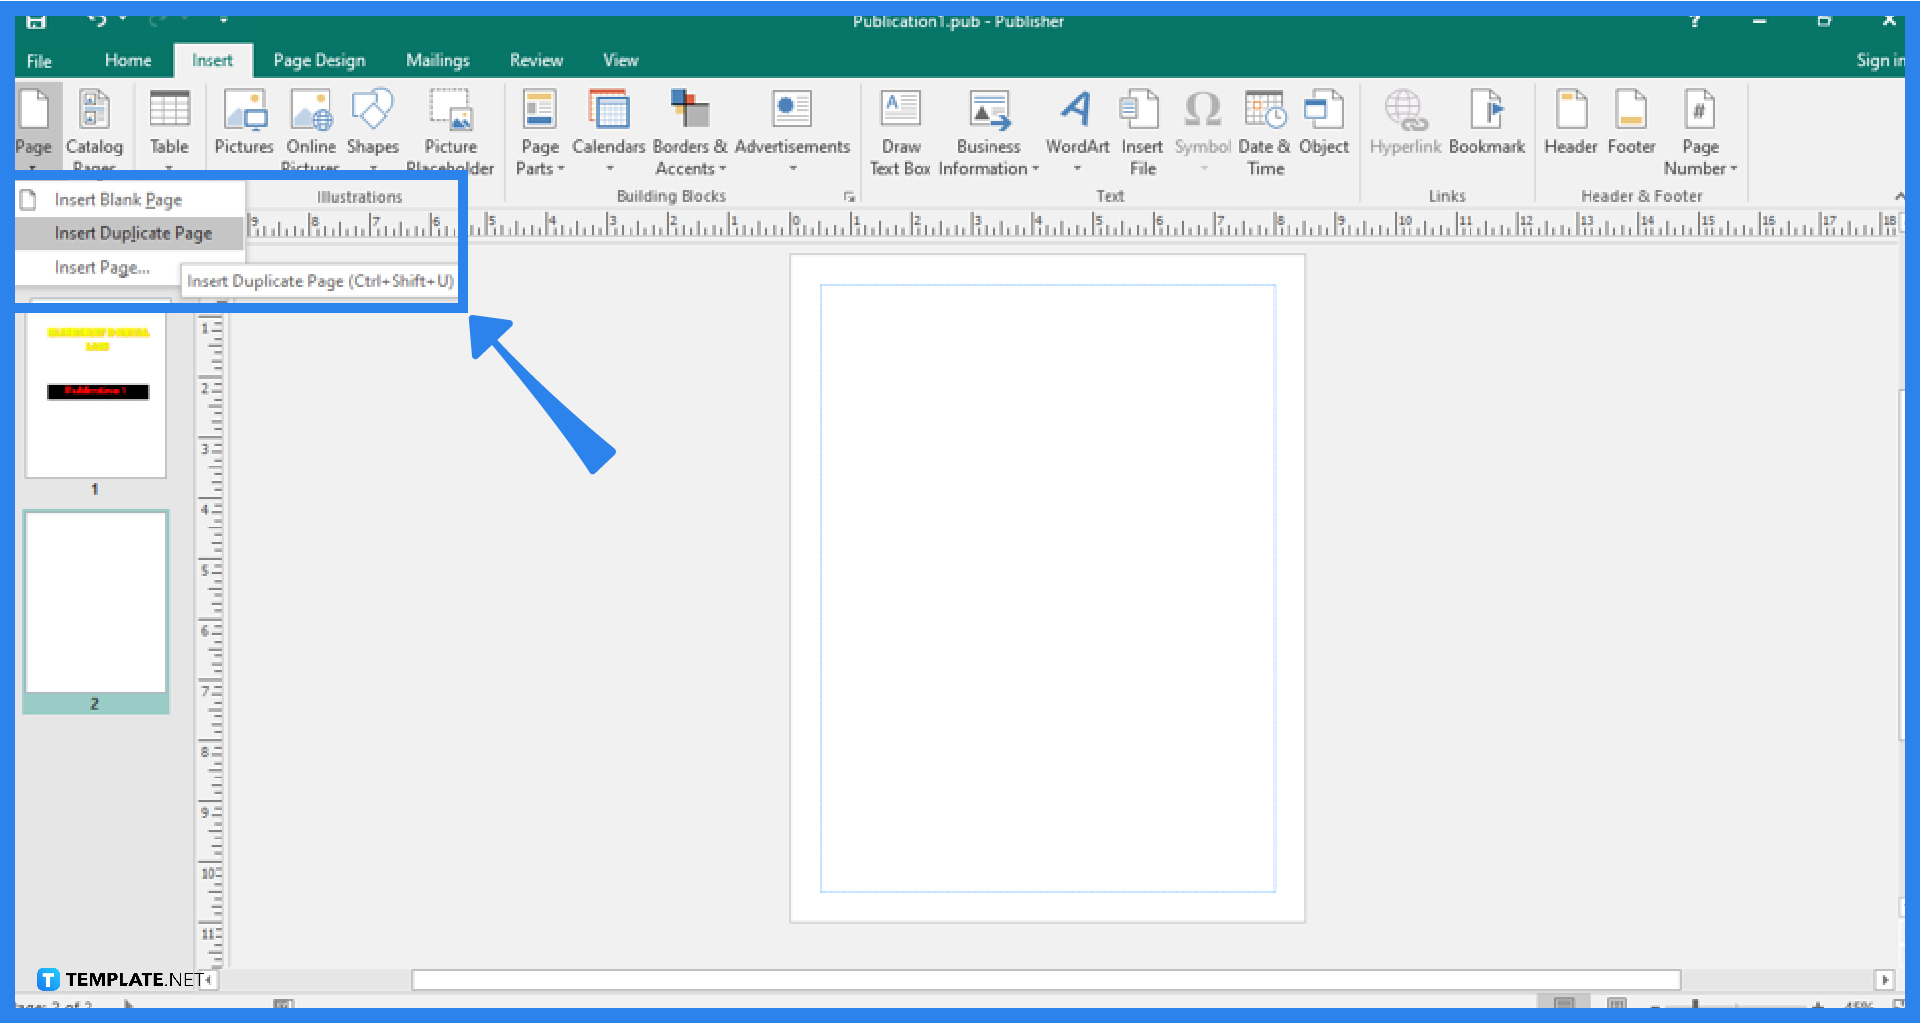The width and height of the screenshot is (1920, 1023).
Task: Open the Mailings ribbon tab
Action: coord(437,59)
